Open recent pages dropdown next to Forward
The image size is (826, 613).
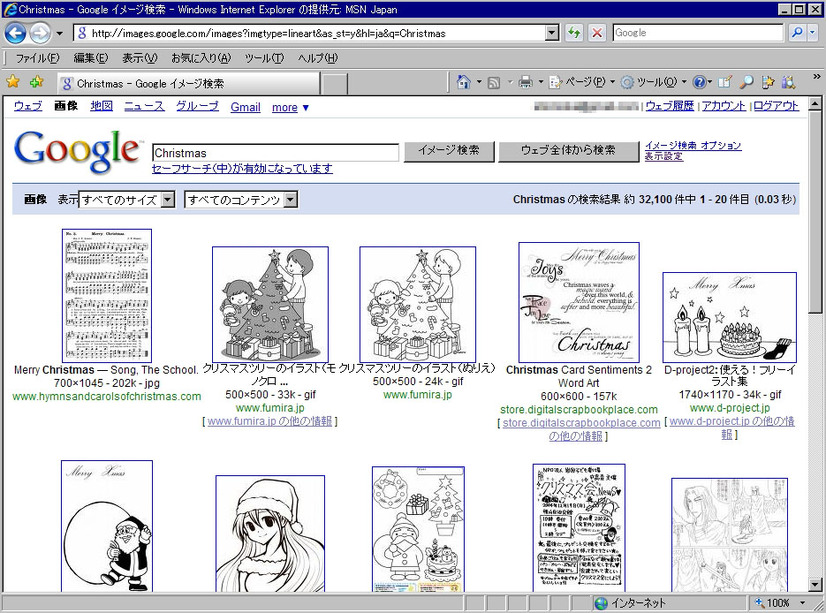tap(59, 33)
